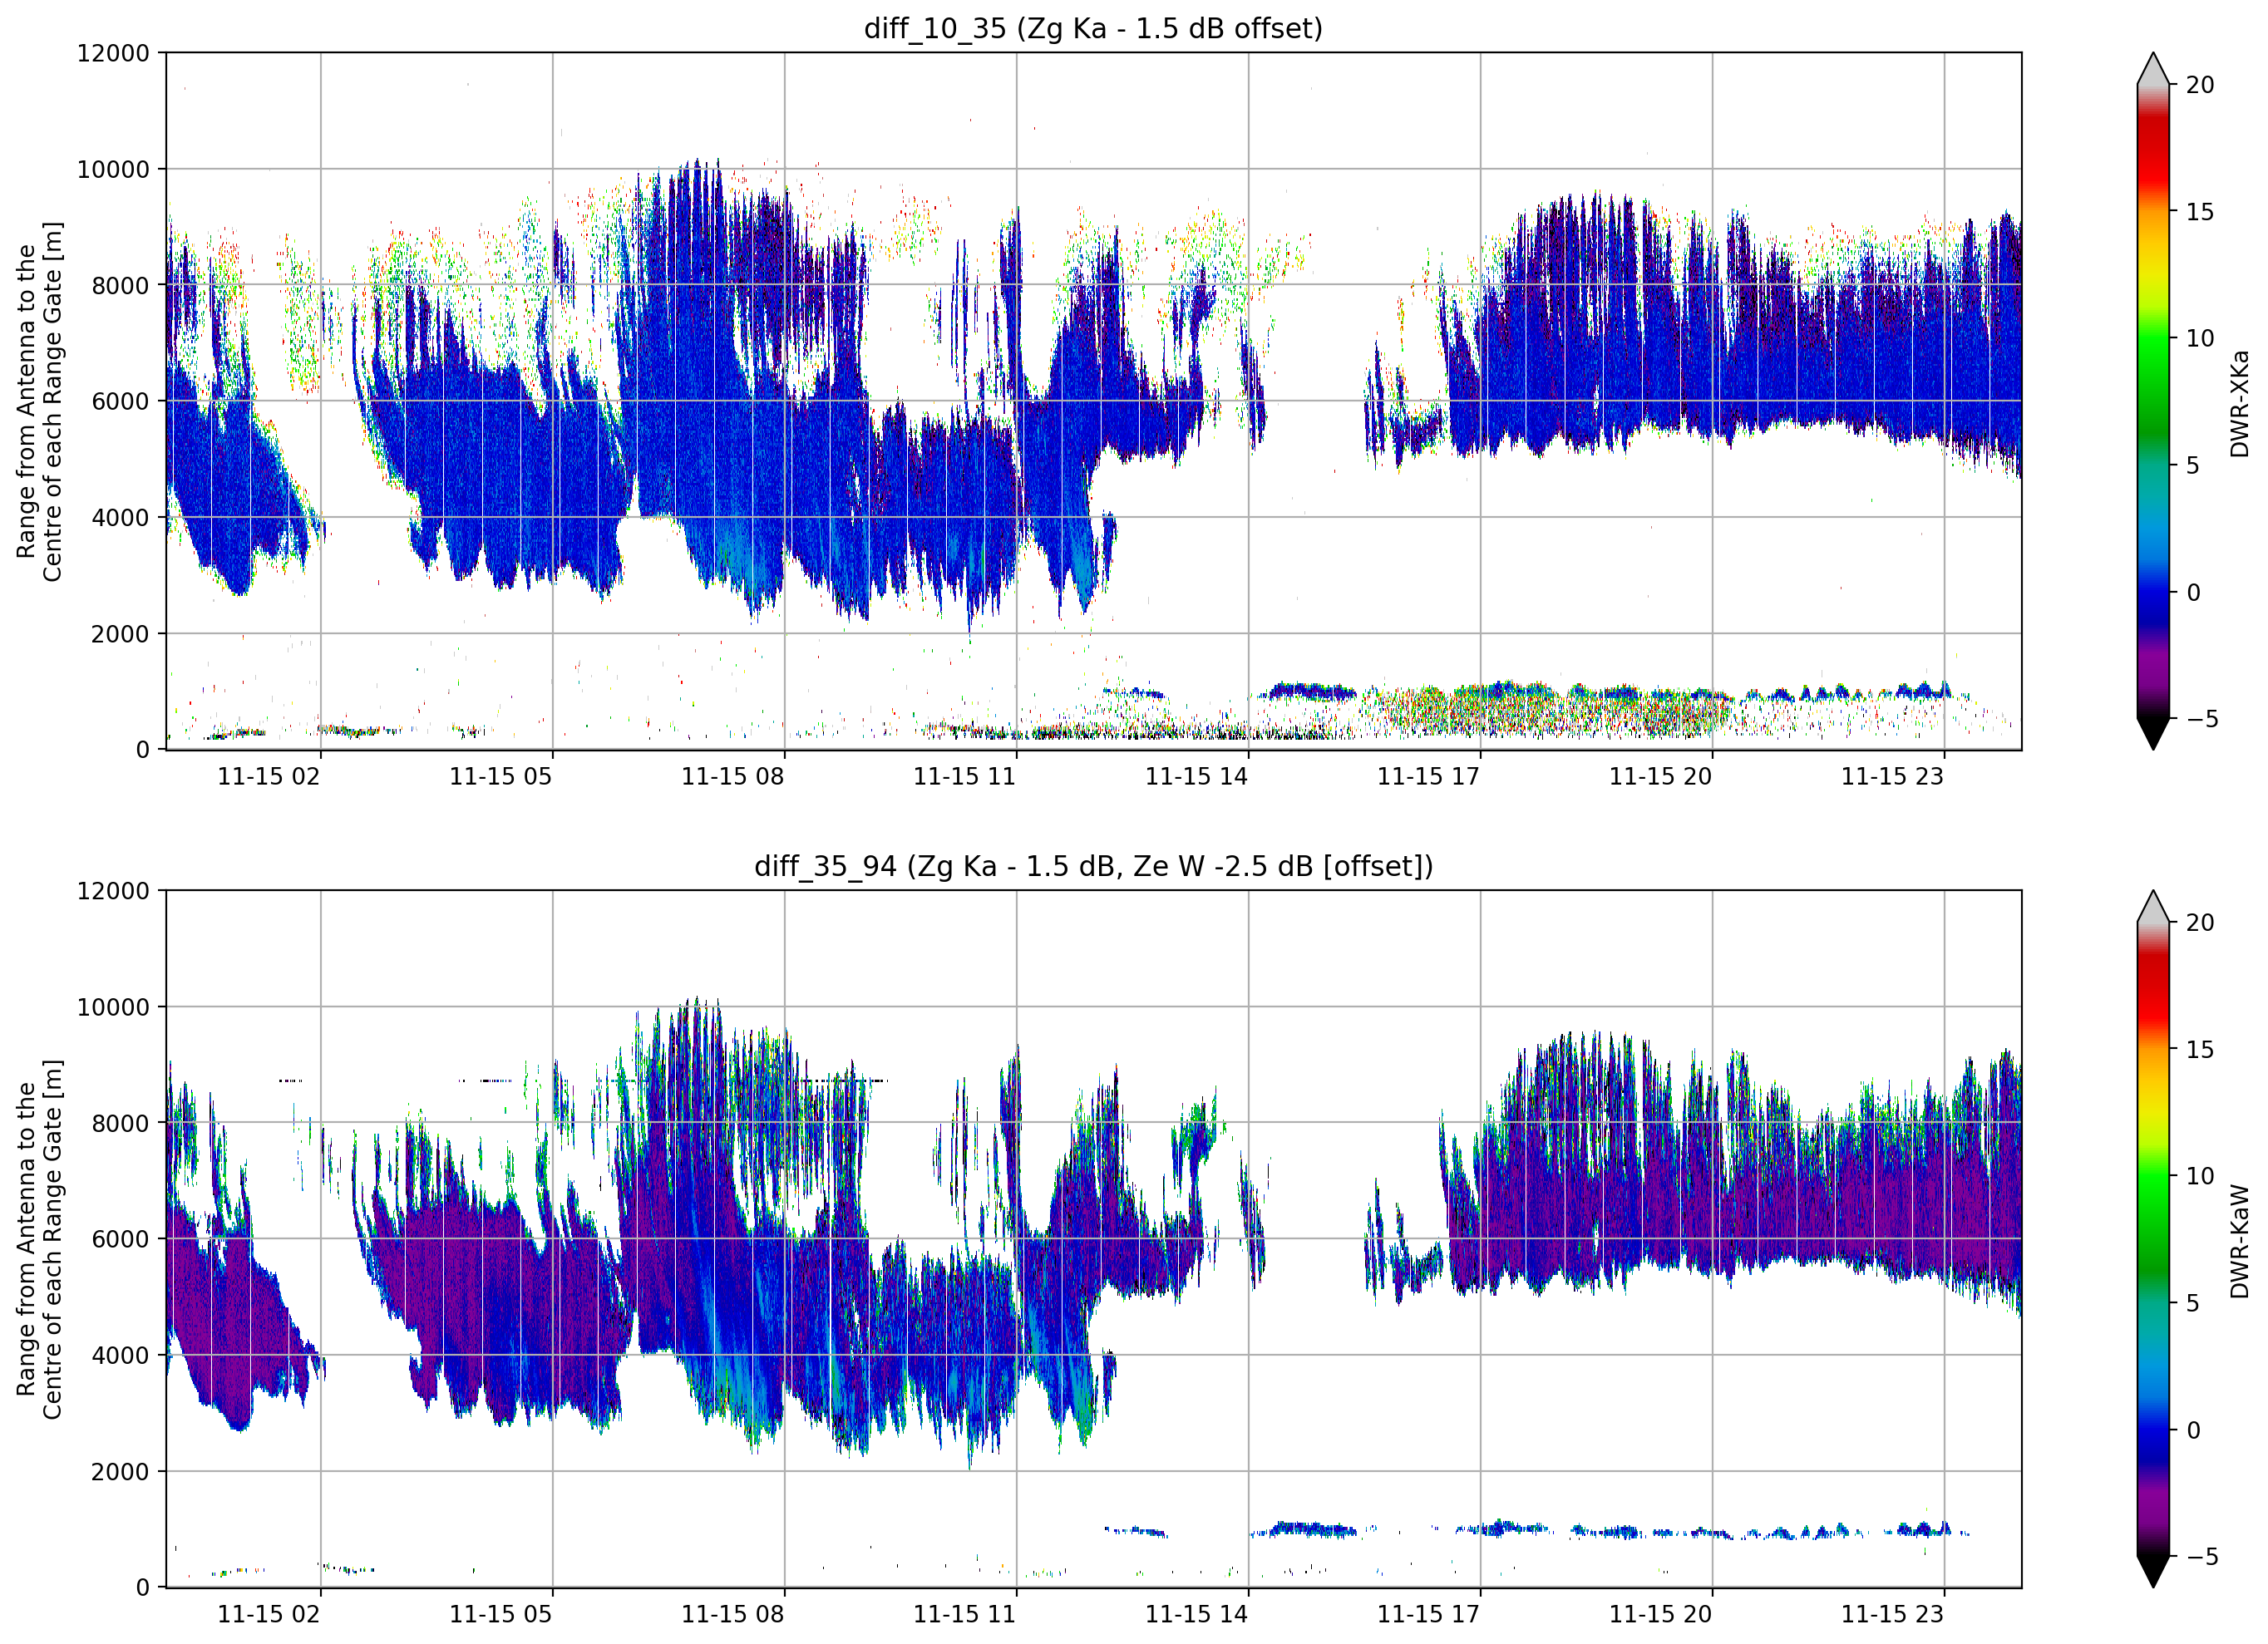
Task: Click the bottom plot y-axis Range title
Action: pyautogui.click(x=39, y=1239)
